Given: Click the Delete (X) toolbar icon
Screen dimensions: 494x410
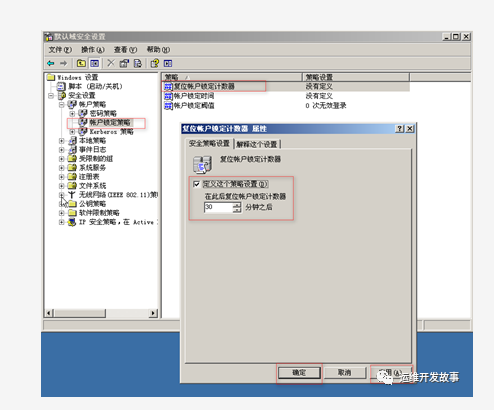Looking at the screenshot, I should (111, 63).
